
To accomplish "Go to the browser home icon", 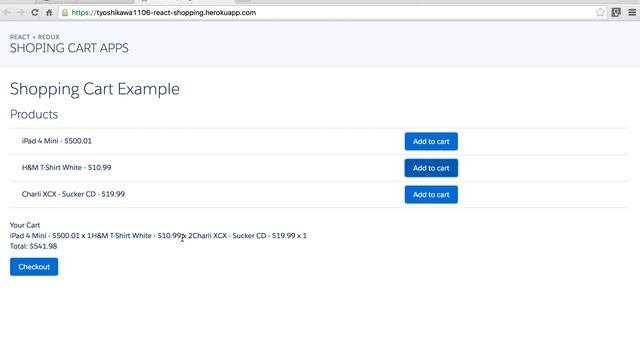I will (x=49, y=13).
